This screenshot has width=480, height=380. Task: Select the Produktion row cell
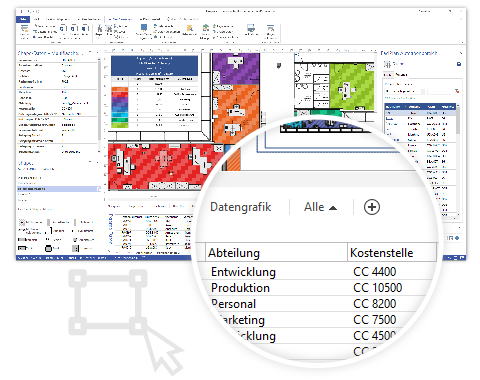(x=240, y=288)
